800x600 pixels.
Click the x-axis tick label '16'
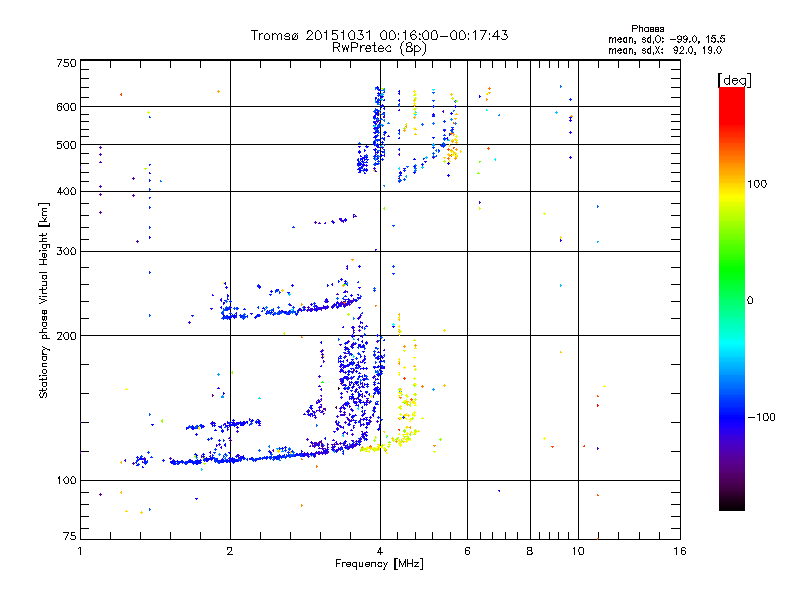(680, 551)
